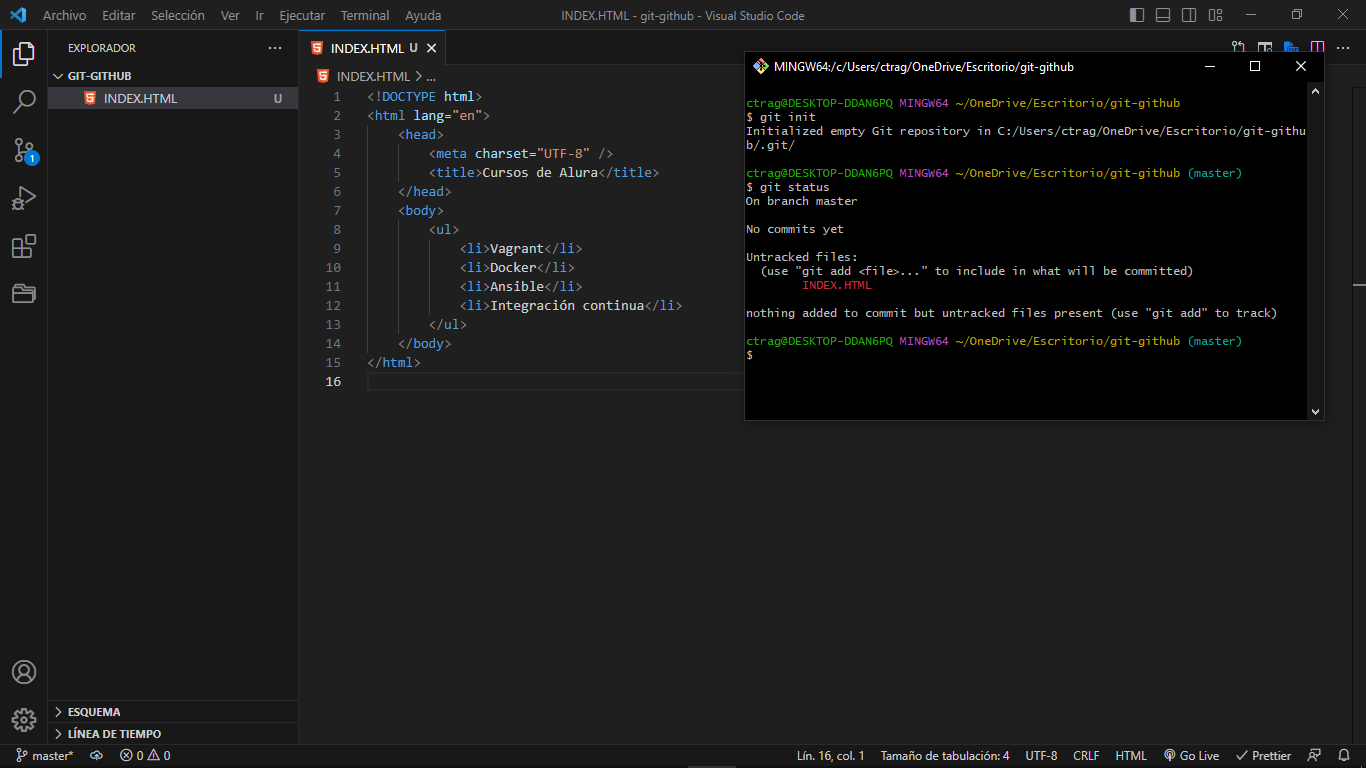Click the feedback icon in status bar
Screen dimensions: 1366x768
point(1315,756)
